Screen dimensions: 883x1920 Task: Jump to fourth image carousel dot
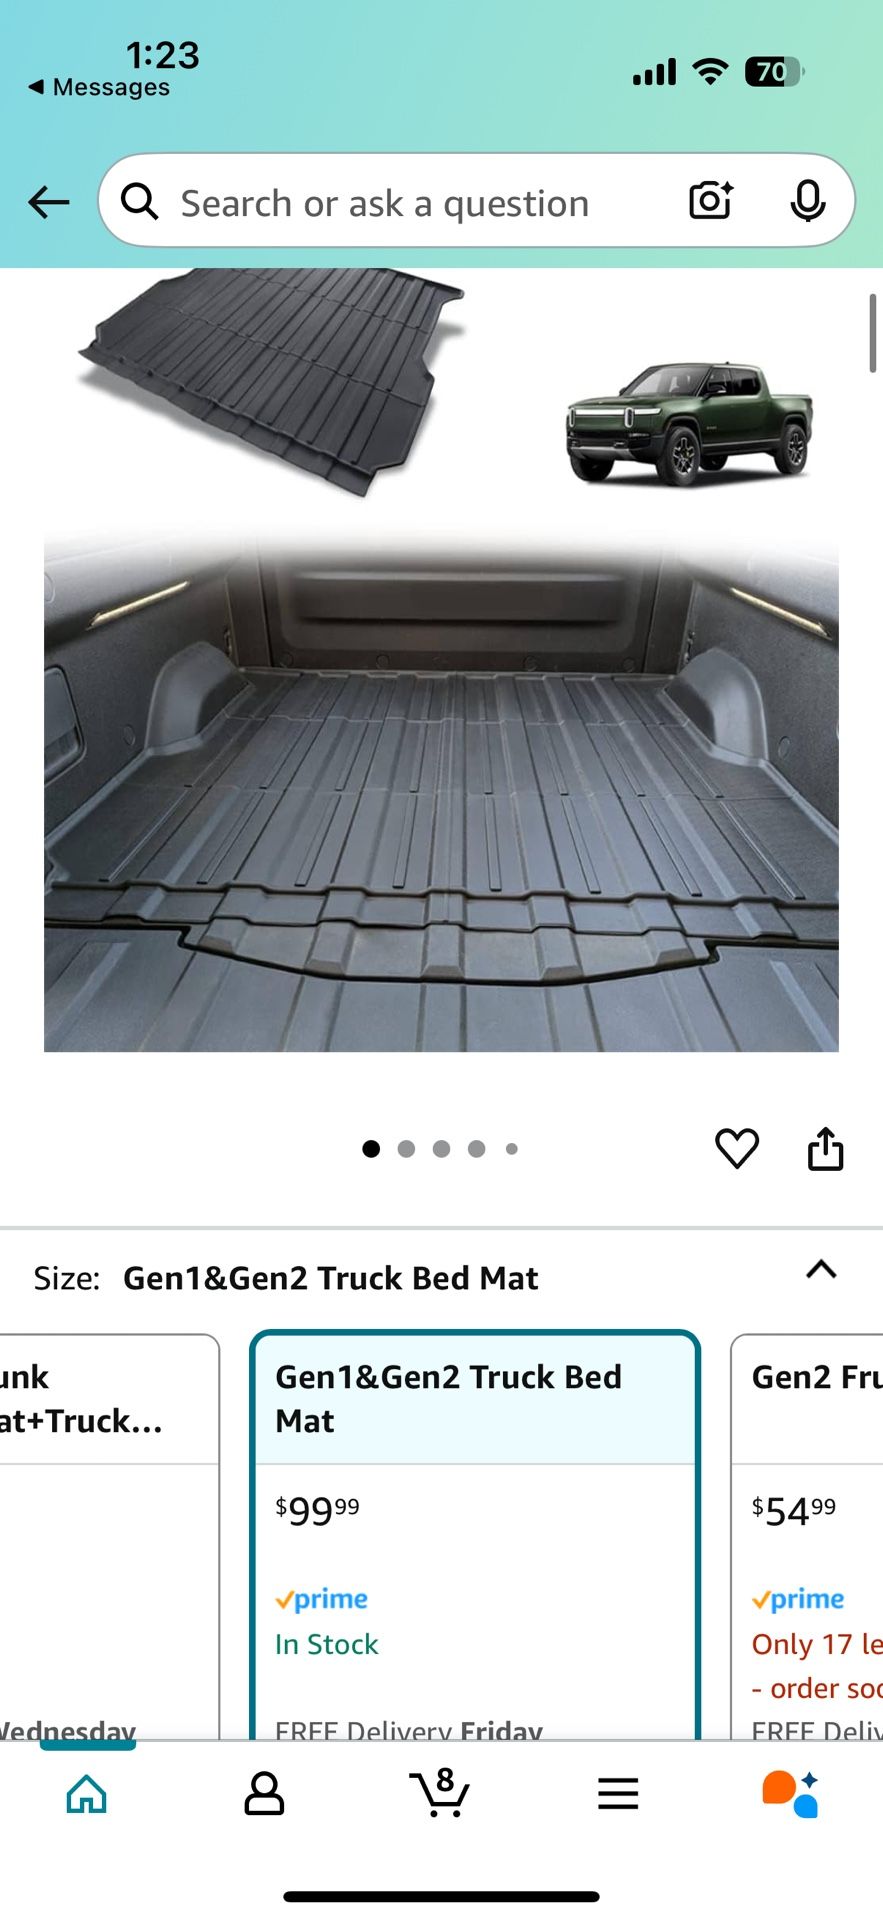click(x=476, y=1149)
